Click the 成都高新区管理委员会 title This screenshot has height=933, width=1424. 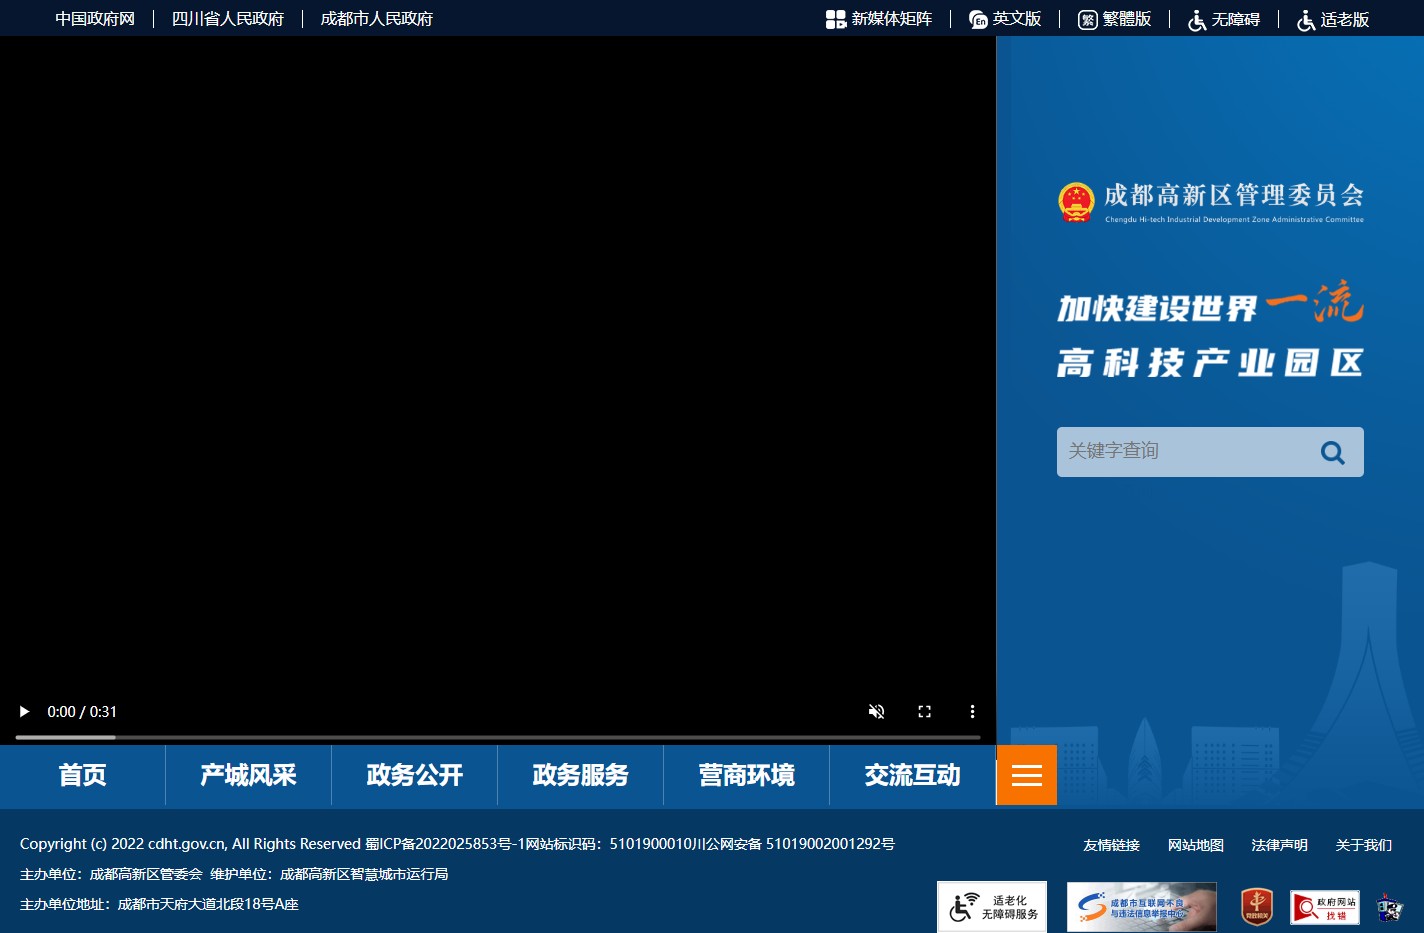tap(1234, 195)
